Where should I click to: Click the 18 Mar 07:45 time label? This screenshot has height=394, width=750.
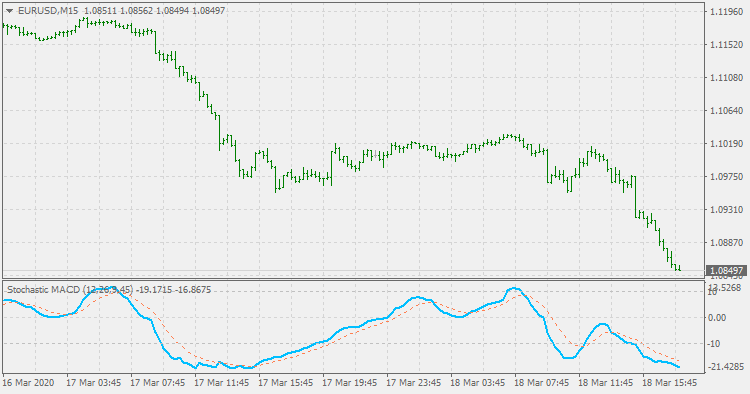pyautogui.click(x=541, y=383)
